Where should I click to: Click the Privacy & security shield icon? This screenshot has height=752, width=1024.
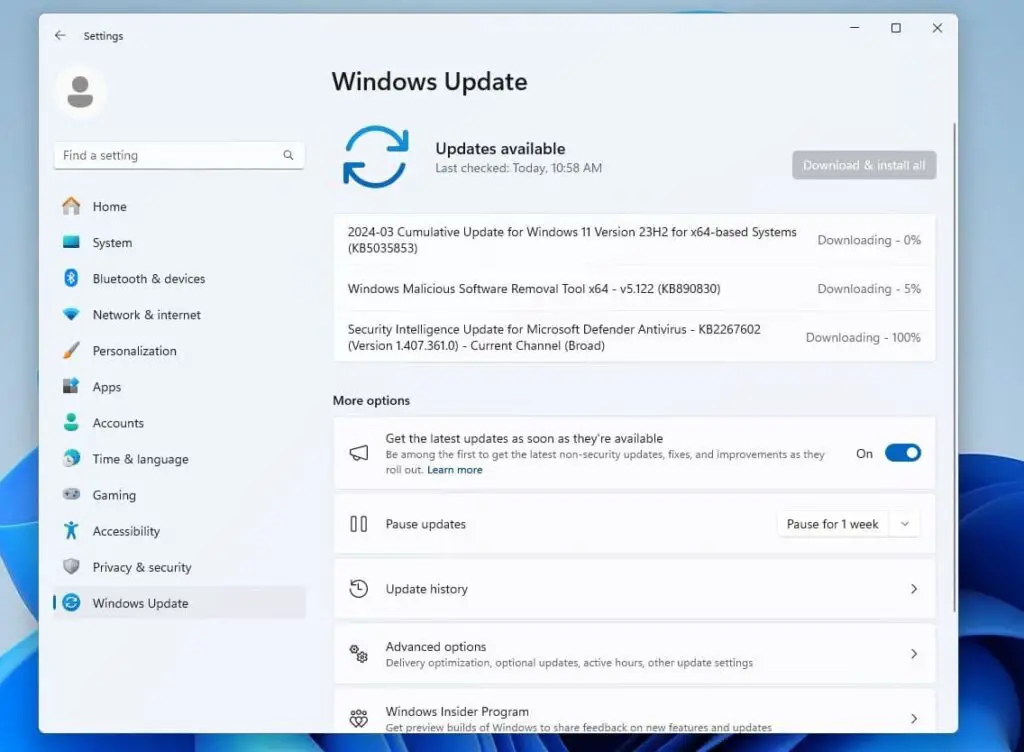(71, 567)
